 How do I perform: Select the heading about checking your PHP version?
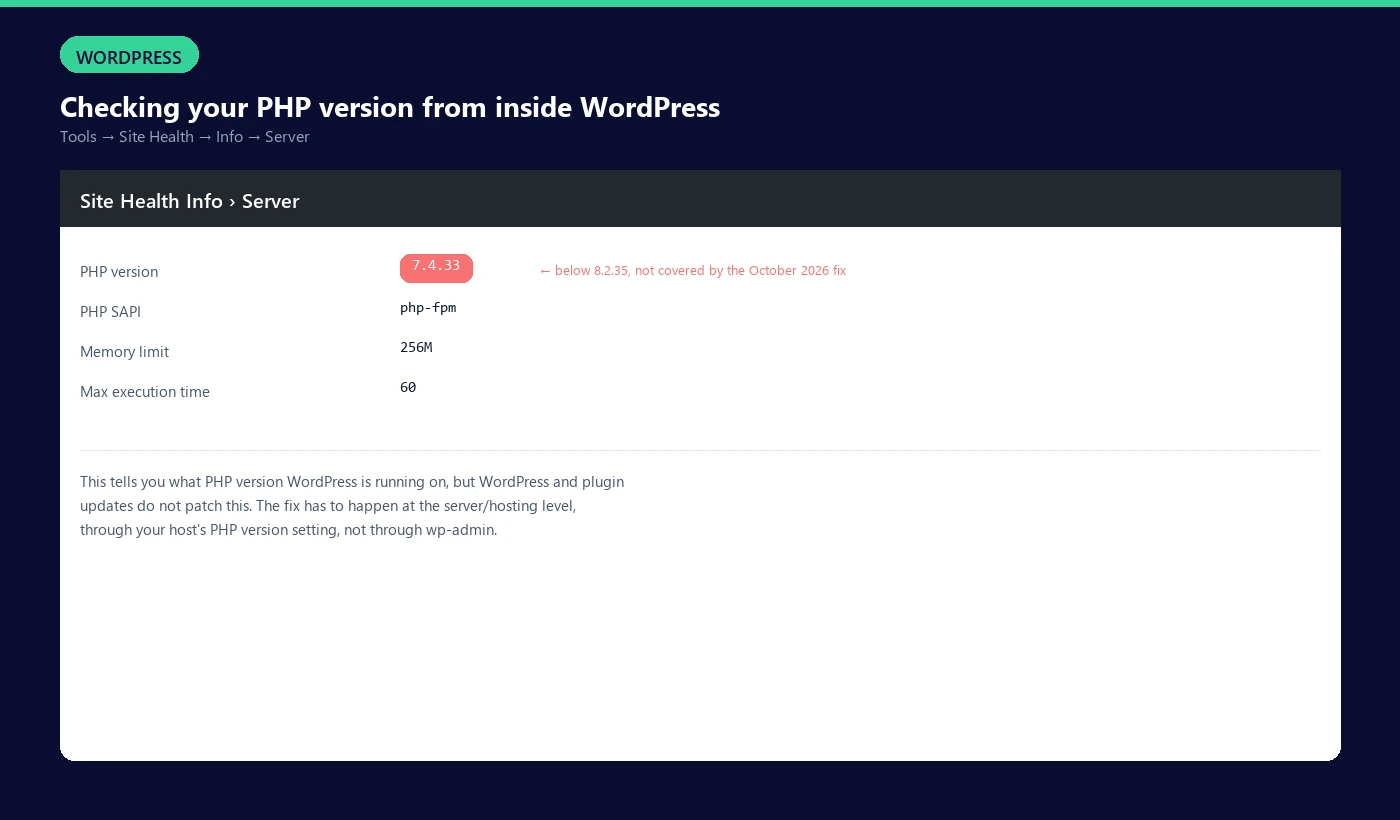(390, 107)
